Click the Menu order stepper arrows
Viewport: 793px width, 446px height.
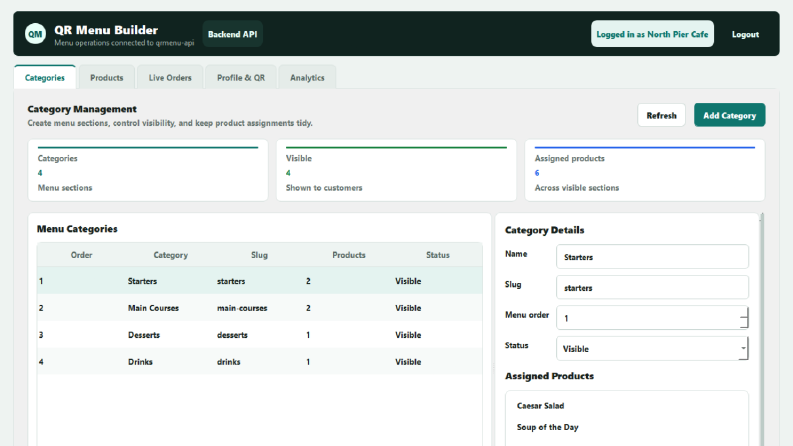point(743,318)
